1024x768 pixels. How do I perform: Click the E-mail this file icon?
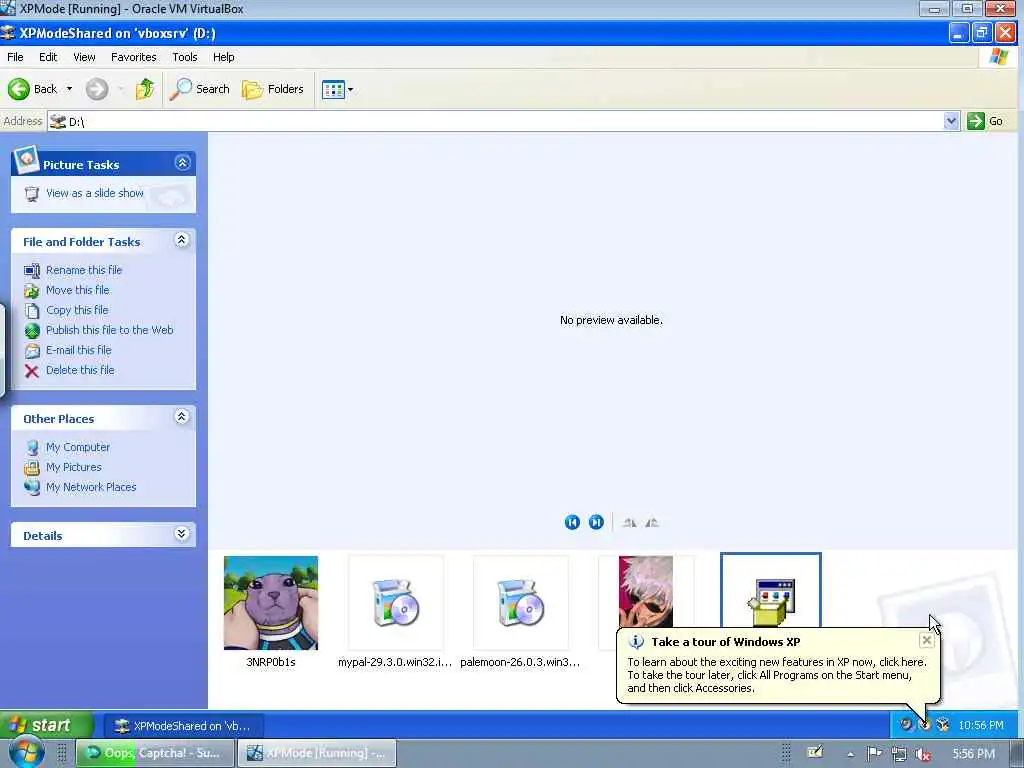(31, 351)
